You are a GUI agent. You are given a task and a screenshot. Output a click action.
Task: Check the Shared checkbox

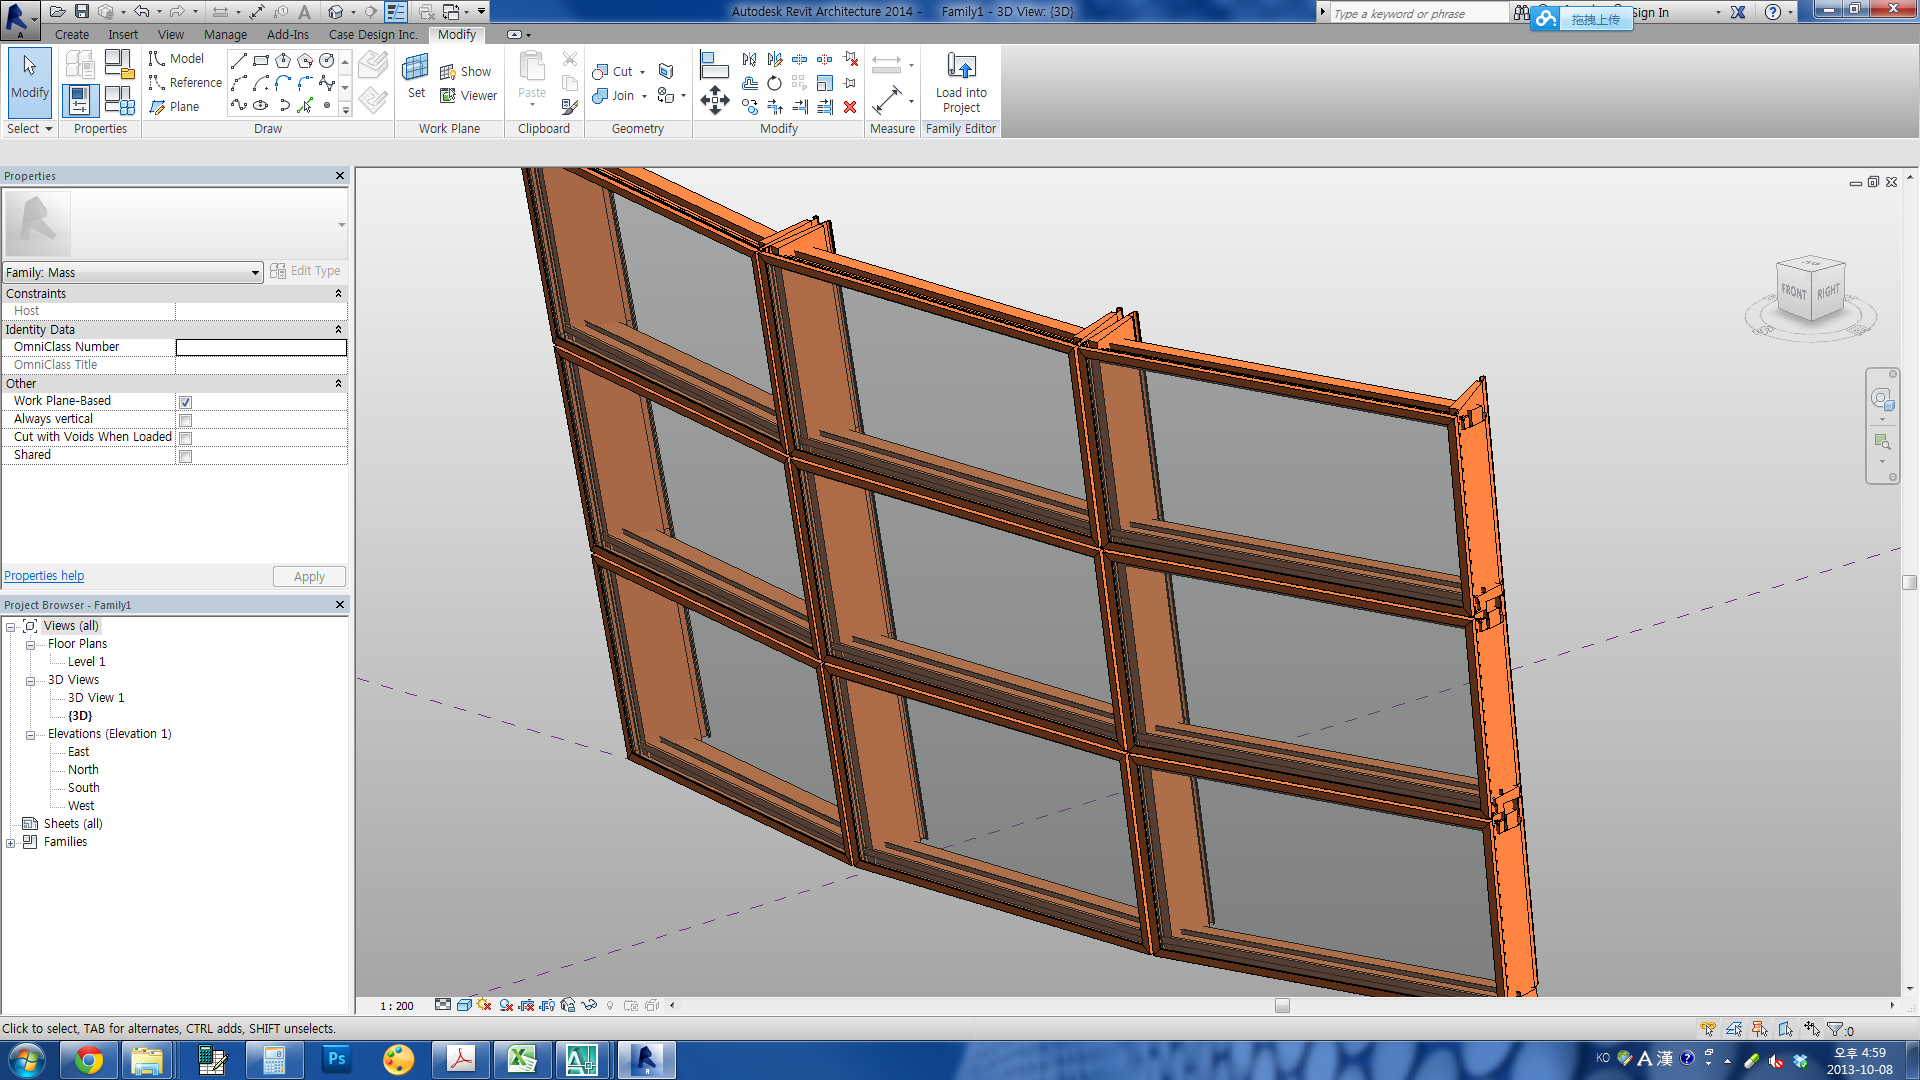tap(186, 456)
